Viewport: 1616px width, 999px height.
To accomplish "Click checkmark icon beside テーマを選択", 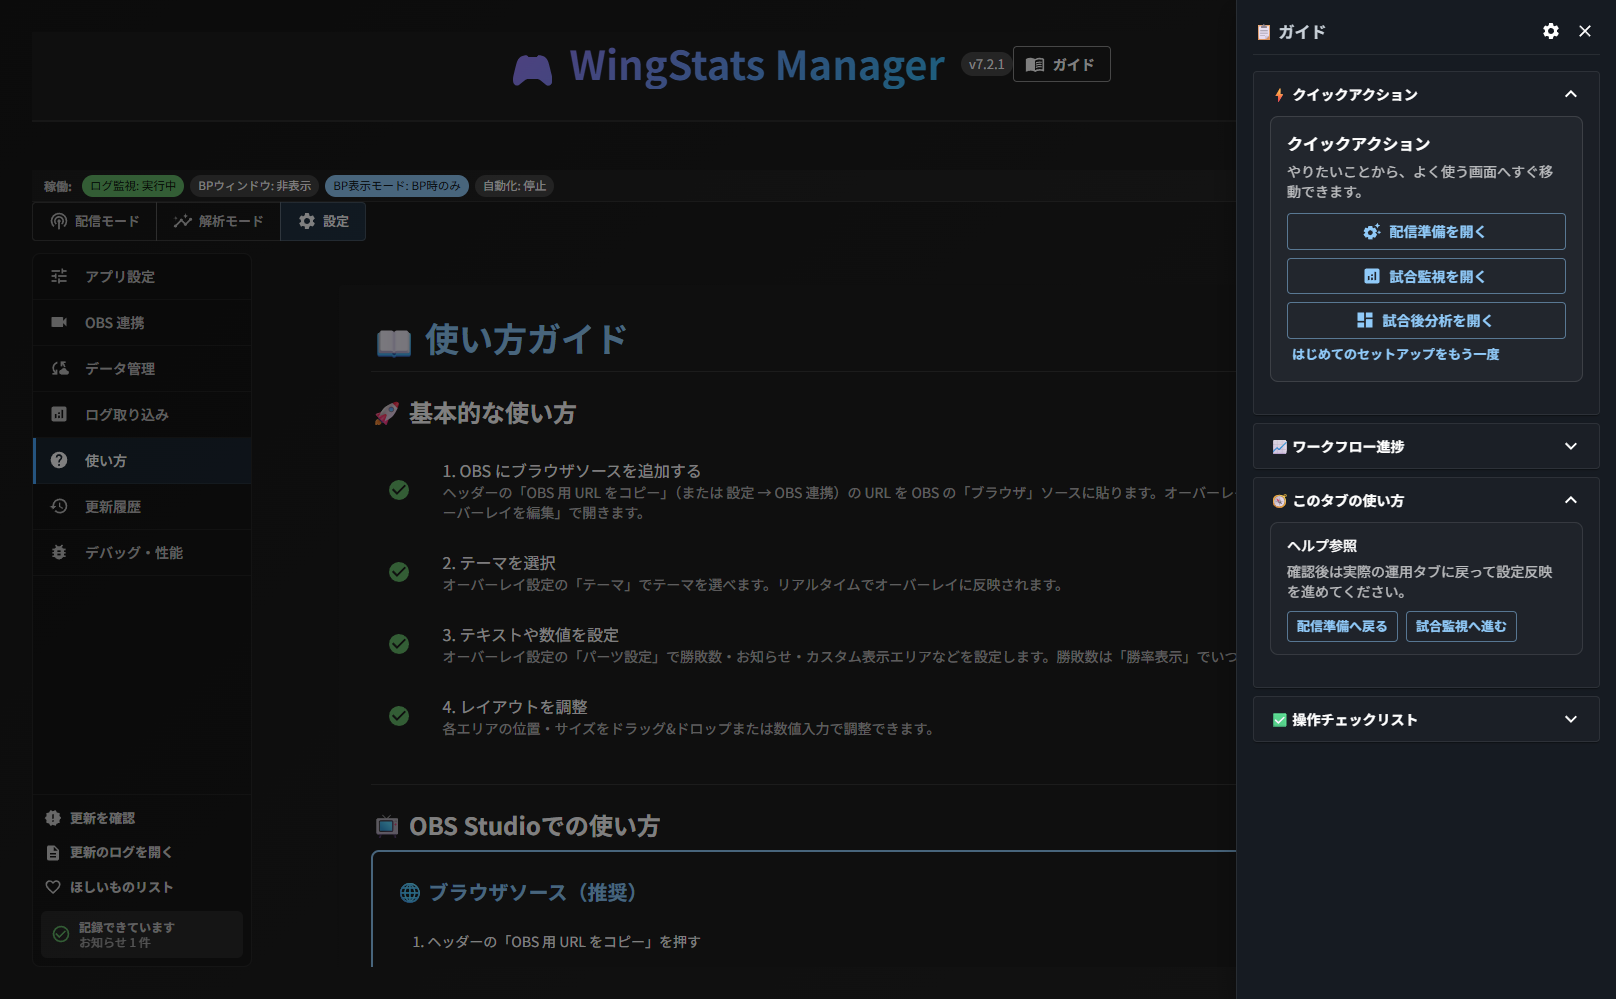I will [x=399, y=572].
